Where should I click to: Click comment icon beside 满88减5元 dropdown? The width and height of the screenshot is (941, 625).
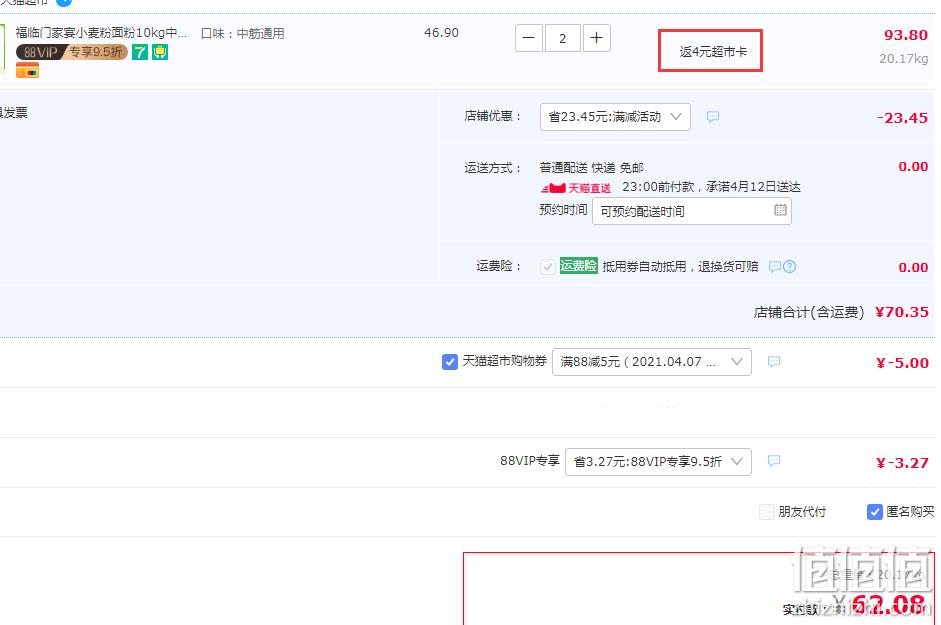(x=774, y=361)
